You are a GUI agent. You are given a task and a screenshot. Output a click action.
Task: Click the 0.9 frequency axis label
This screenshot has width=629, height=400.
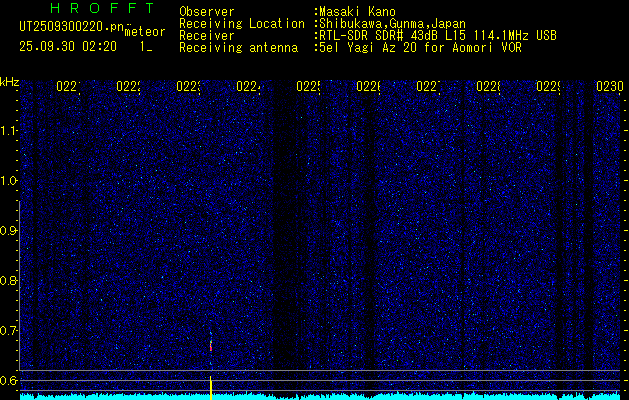pos(9,231)
